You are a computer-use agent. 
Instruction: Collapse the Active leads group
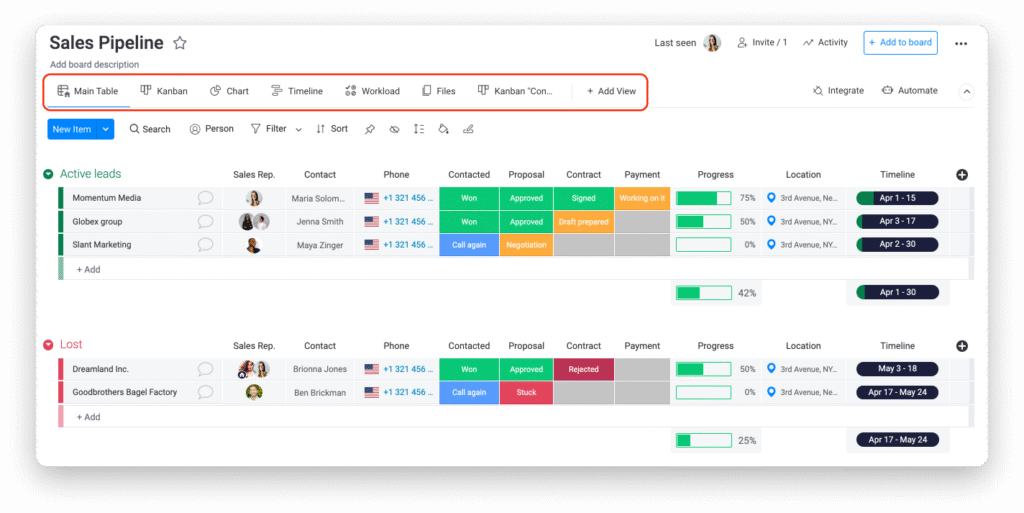coord(48,175)
